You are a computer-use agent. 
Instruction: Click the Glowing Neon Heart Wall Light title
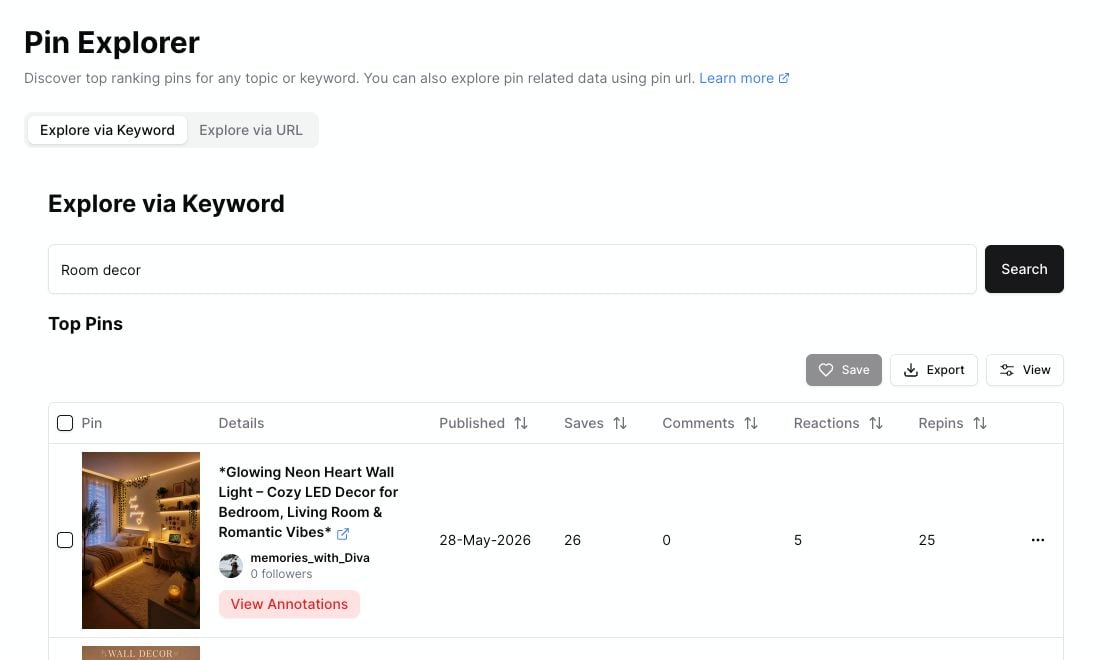point(308,502)
